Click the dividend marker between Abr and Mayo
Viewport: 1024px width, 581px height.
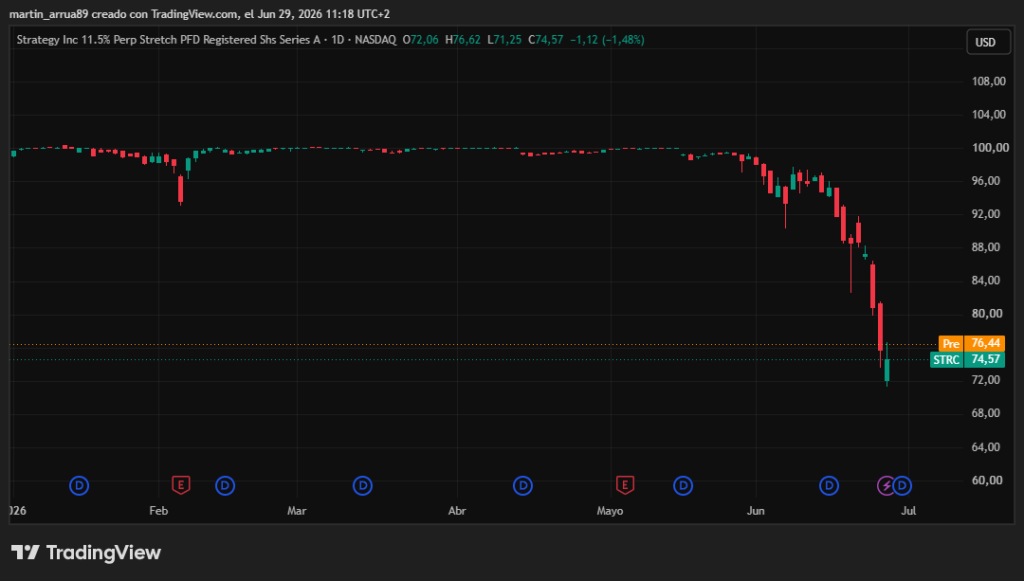[x=522, y=486]
